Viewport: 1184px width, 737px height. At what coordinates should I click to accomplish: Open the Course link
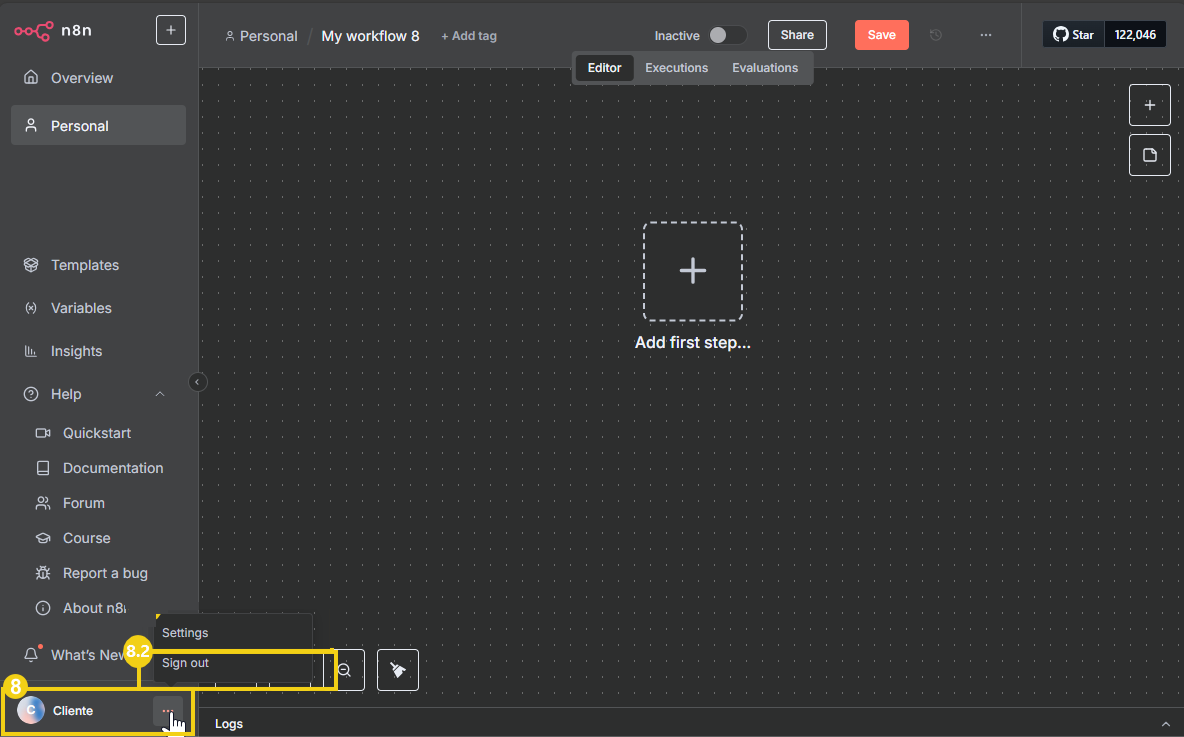click(x=86, y=538)
